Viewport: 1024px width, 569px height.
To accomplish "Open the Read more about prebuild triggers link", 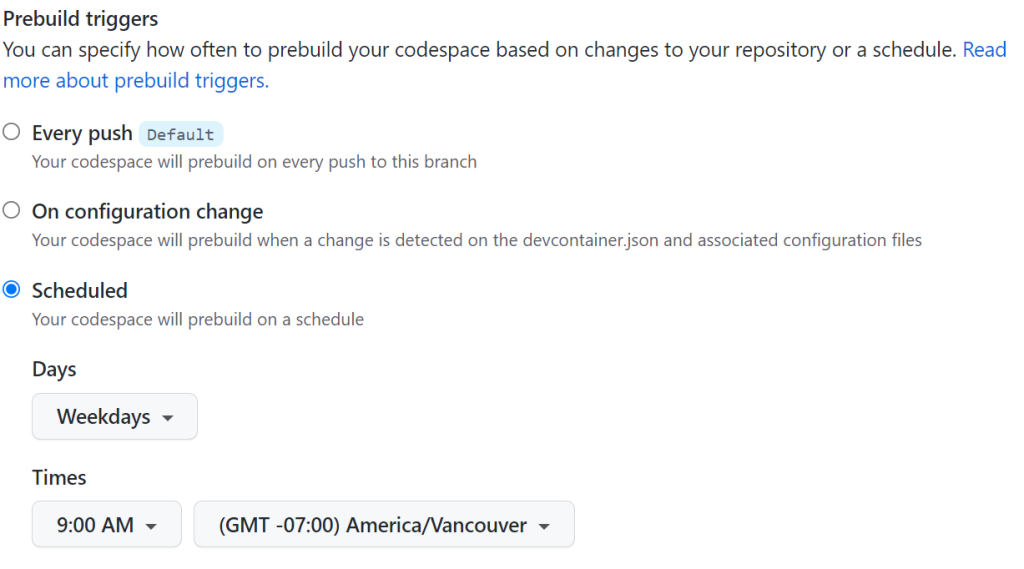I will point(984,50).
